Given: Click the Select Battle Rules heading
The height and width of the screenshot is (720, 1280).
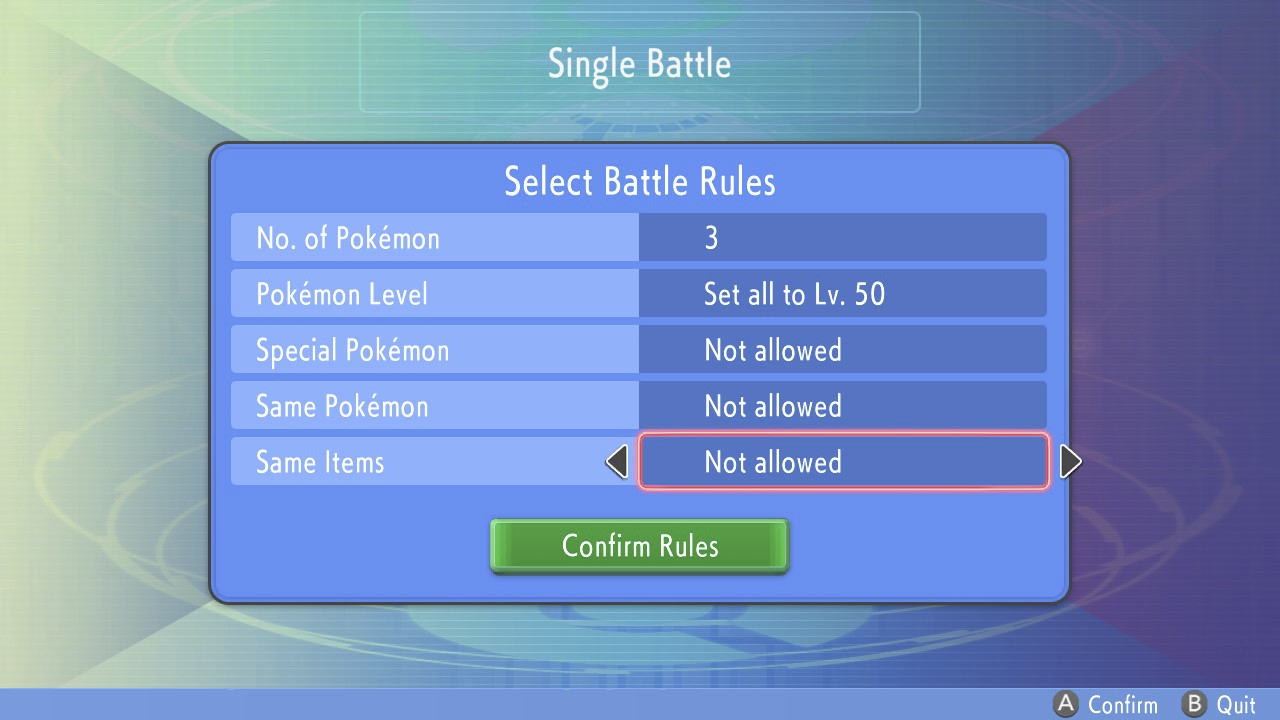Looking at the screenshot, I should (x=640, y=182).
